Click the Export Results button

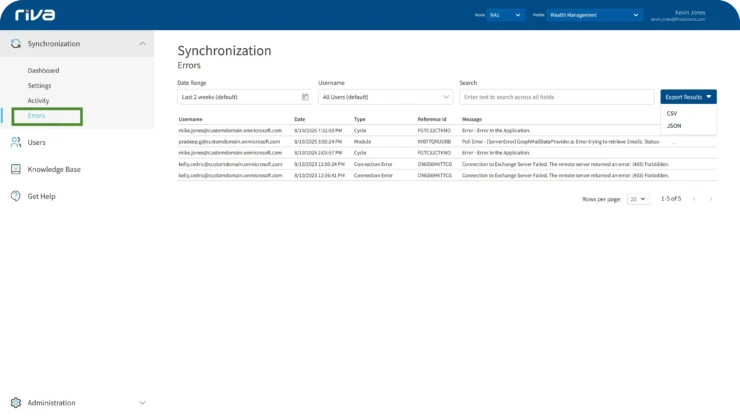tap(688, 97)
